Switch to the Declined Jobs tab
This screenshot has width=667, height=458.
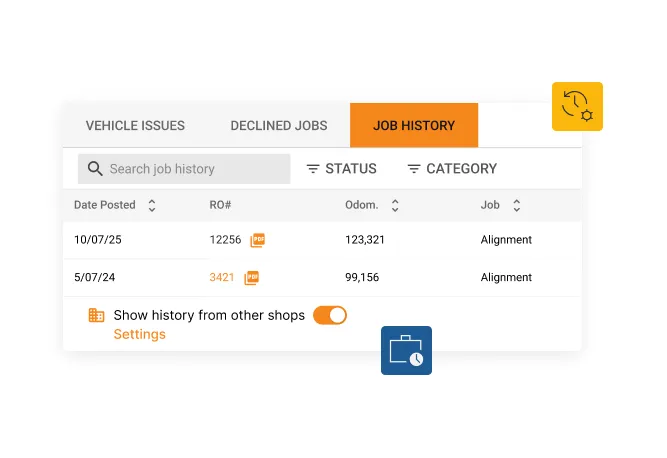coord(279,125)
